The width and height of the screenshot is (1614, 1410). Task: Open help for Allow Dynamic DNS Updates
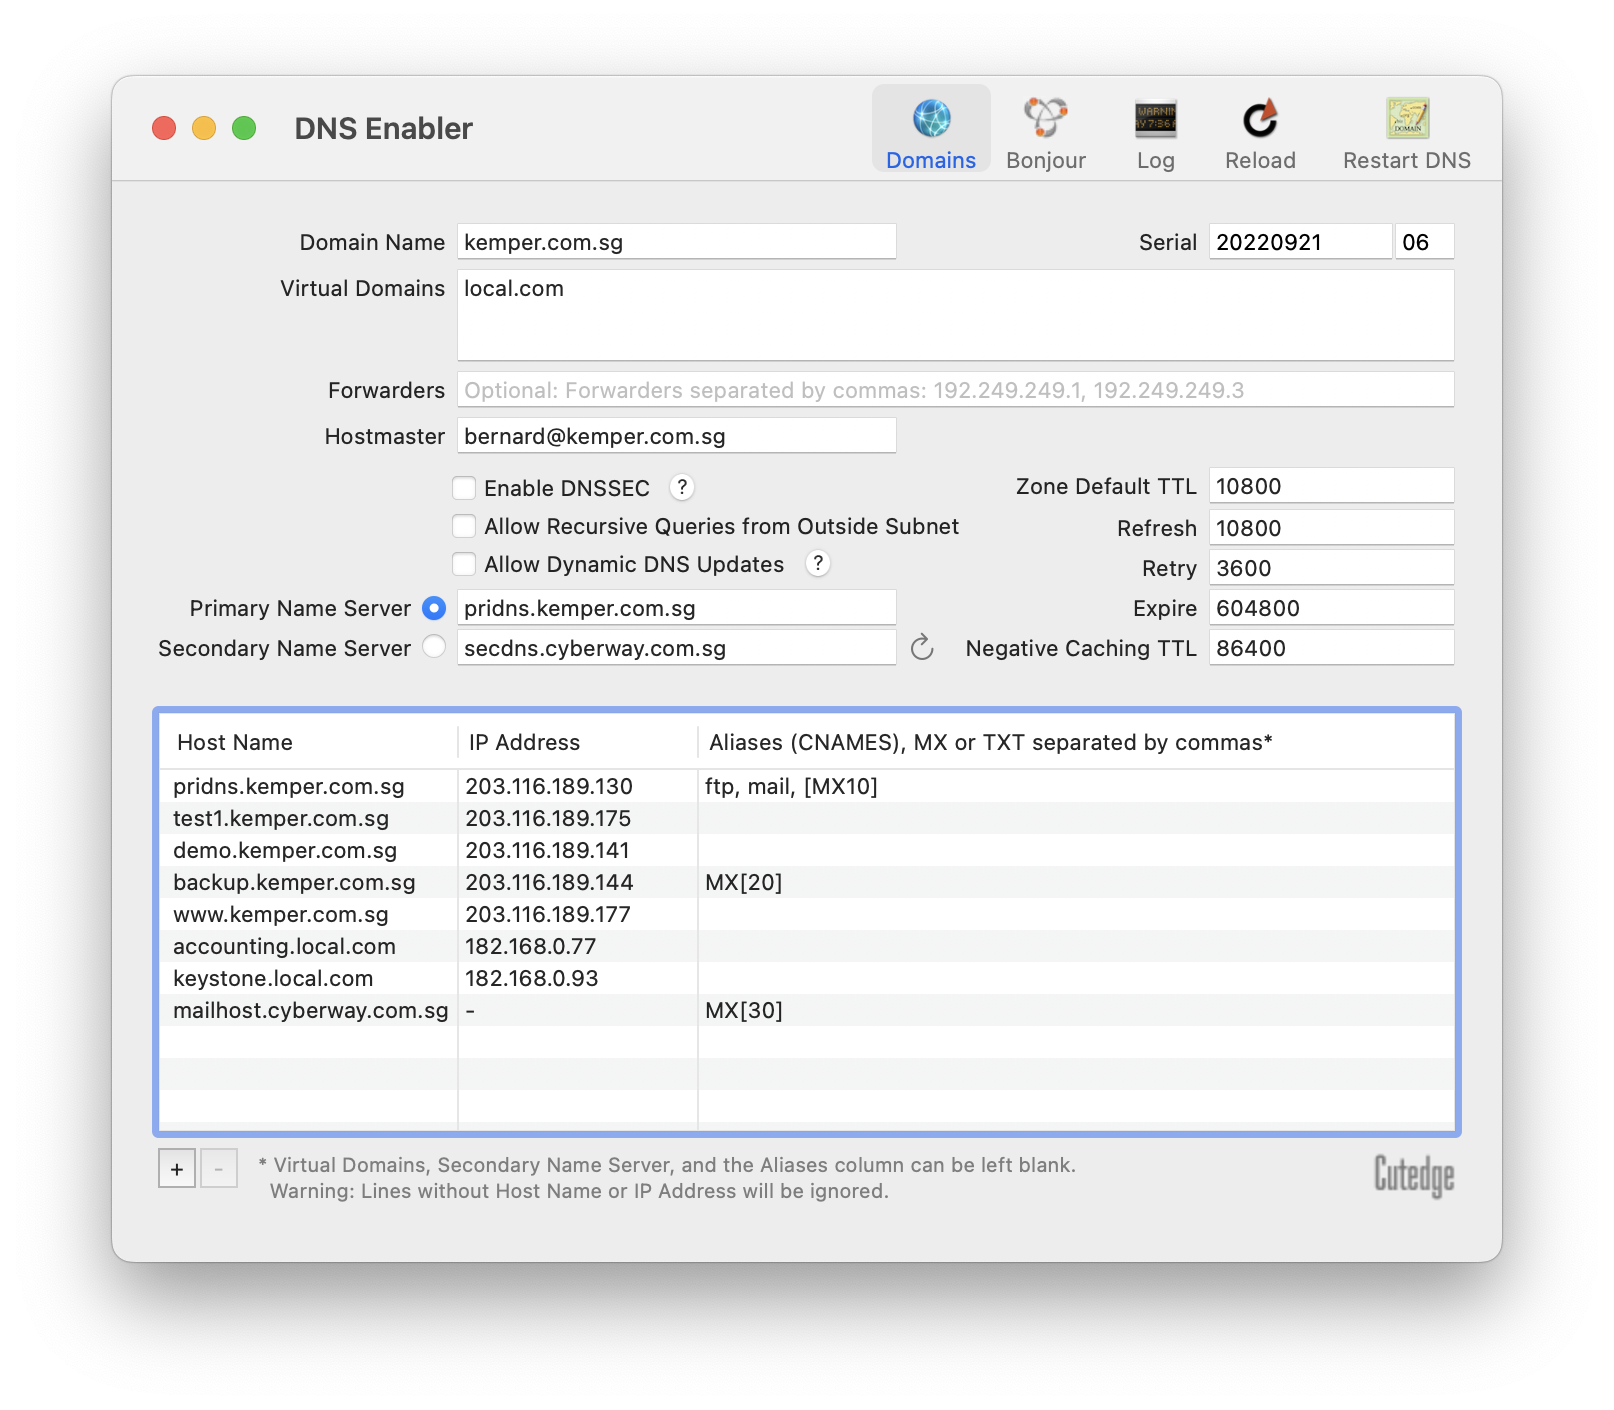point(818,564)
